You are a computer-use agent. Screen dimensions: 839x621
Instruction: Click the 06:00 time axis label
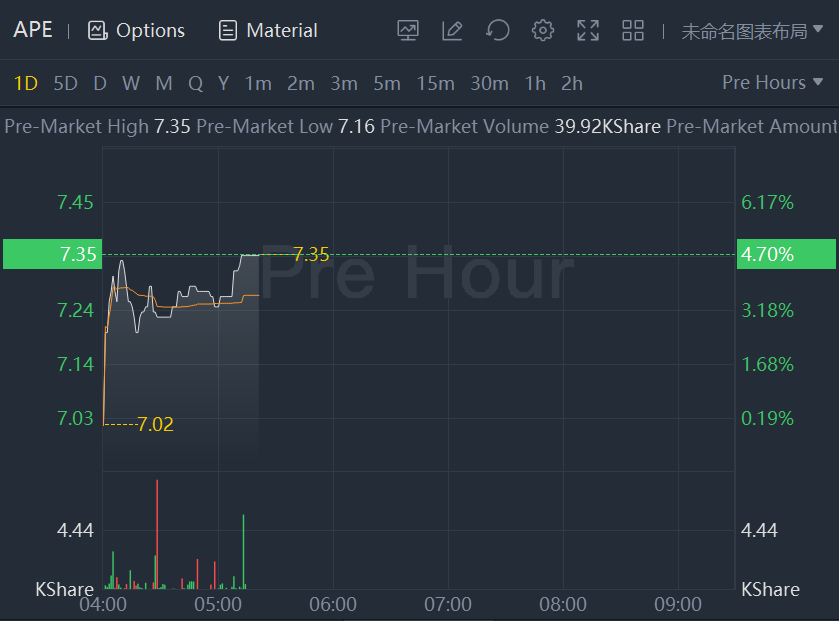pyautogui.click(x=333, y=605)
